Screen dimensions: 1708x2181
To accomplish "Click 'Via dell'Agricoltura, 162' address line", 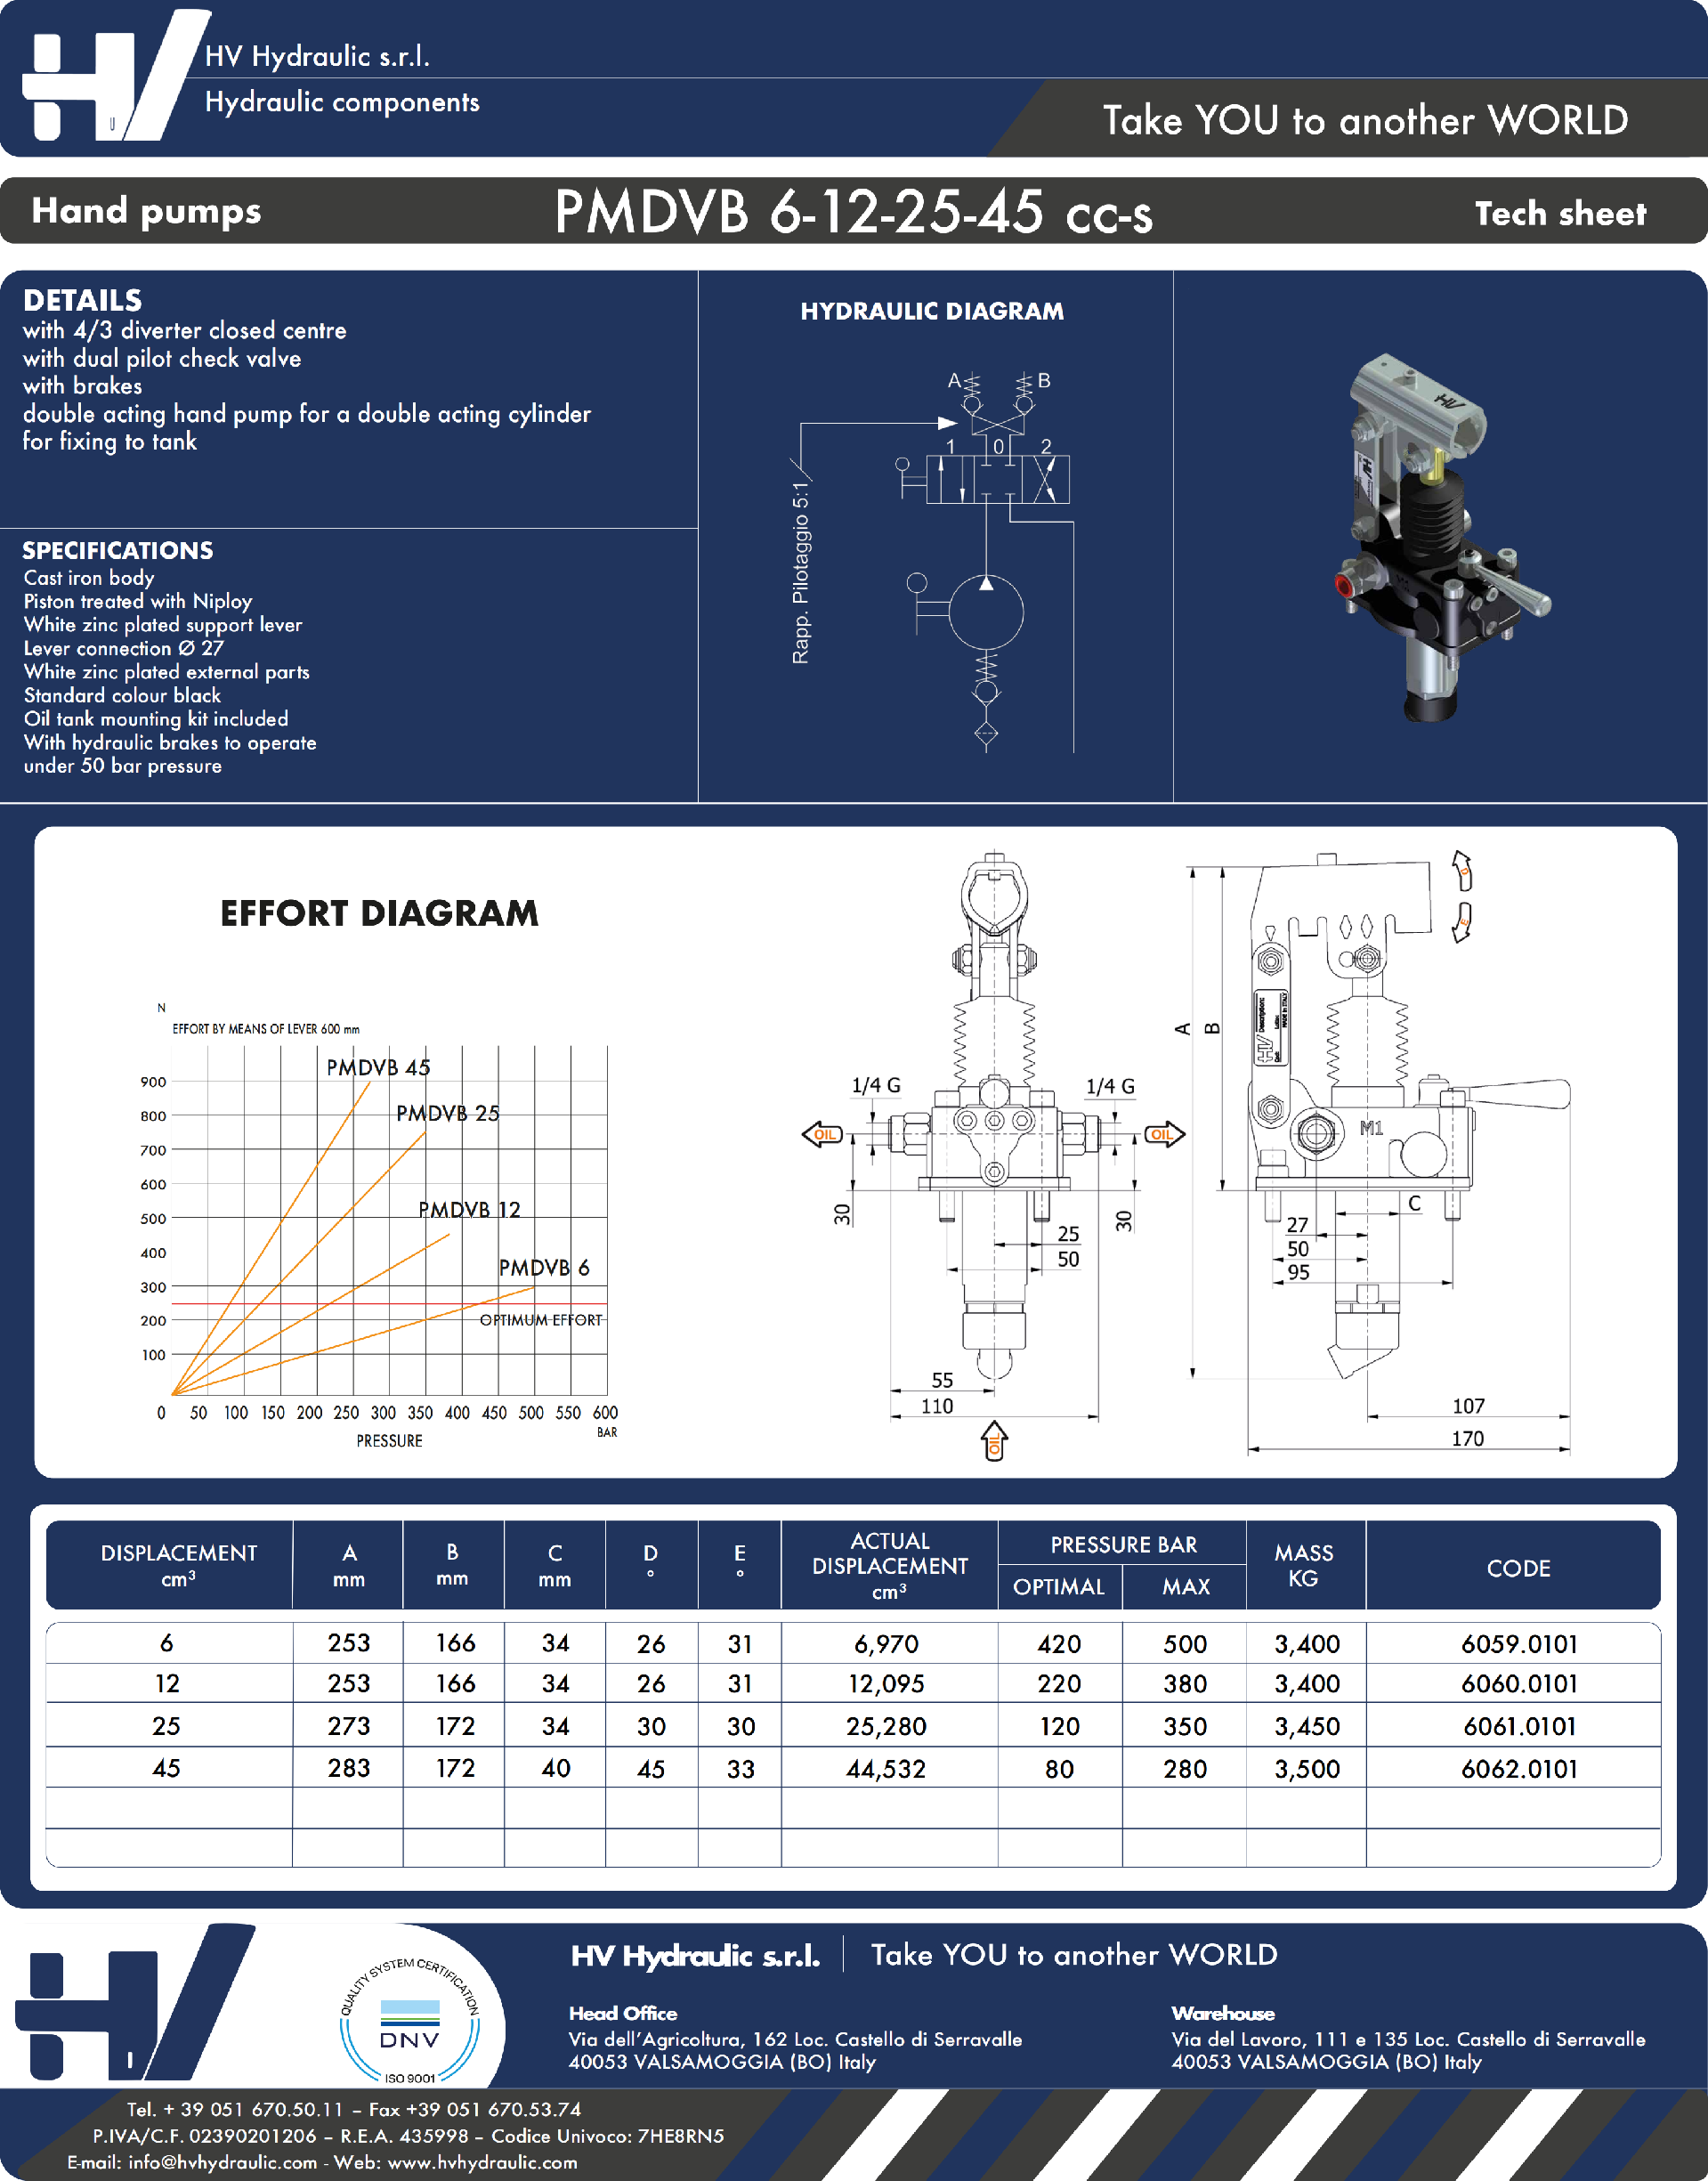I will [x=795, y=2039].
